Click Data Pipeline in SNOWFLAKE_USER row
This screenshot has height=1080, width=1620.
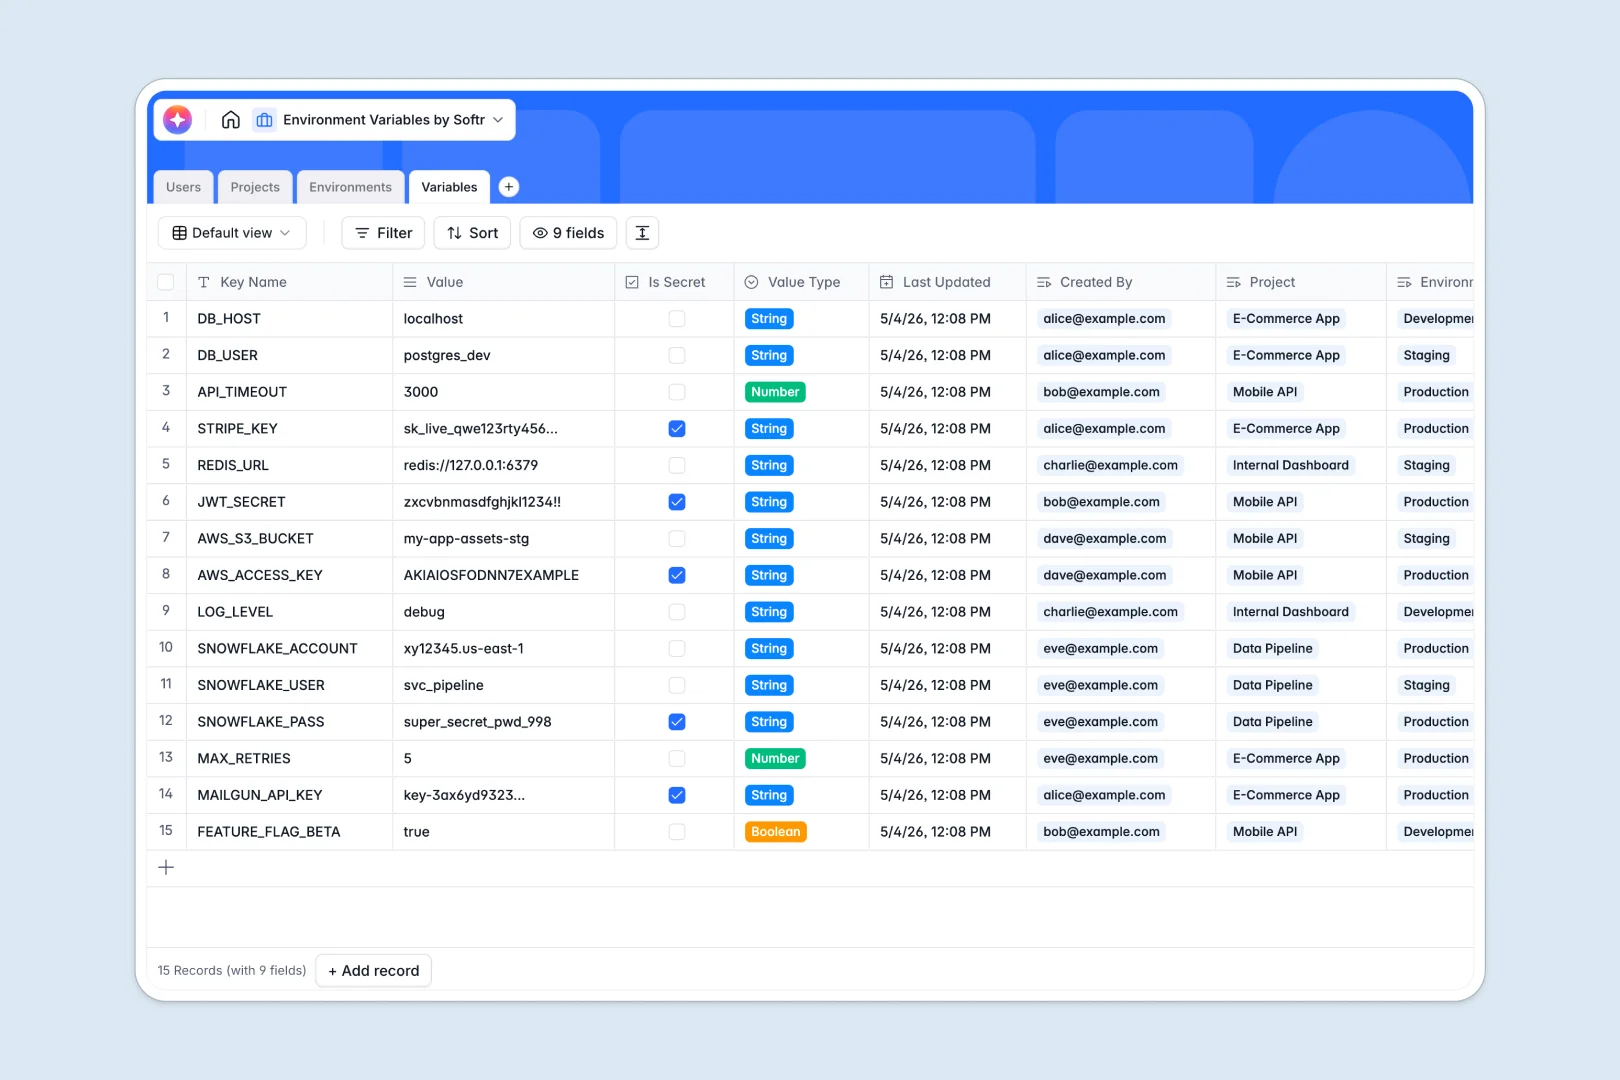coord(1272,685)
